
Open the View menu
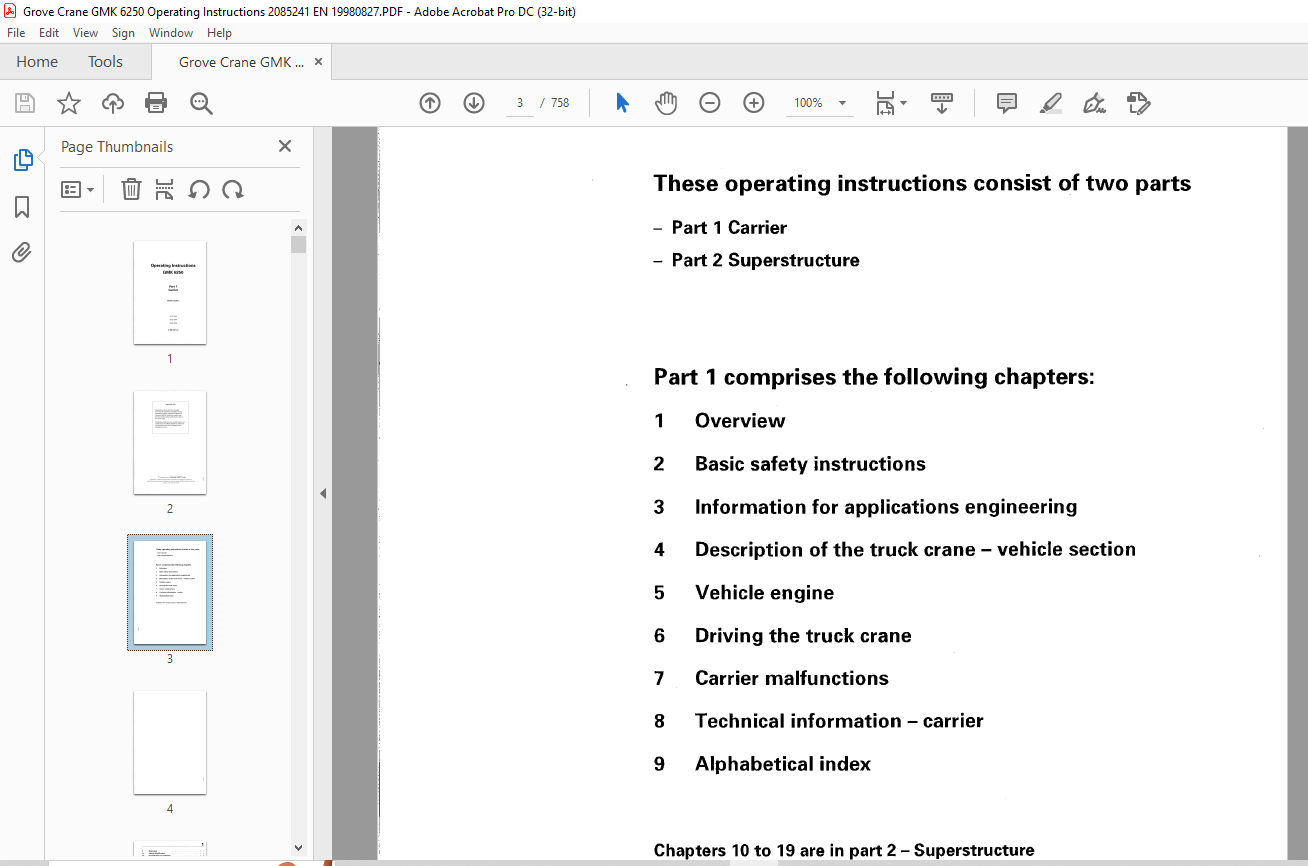click(x=85, y=33)
